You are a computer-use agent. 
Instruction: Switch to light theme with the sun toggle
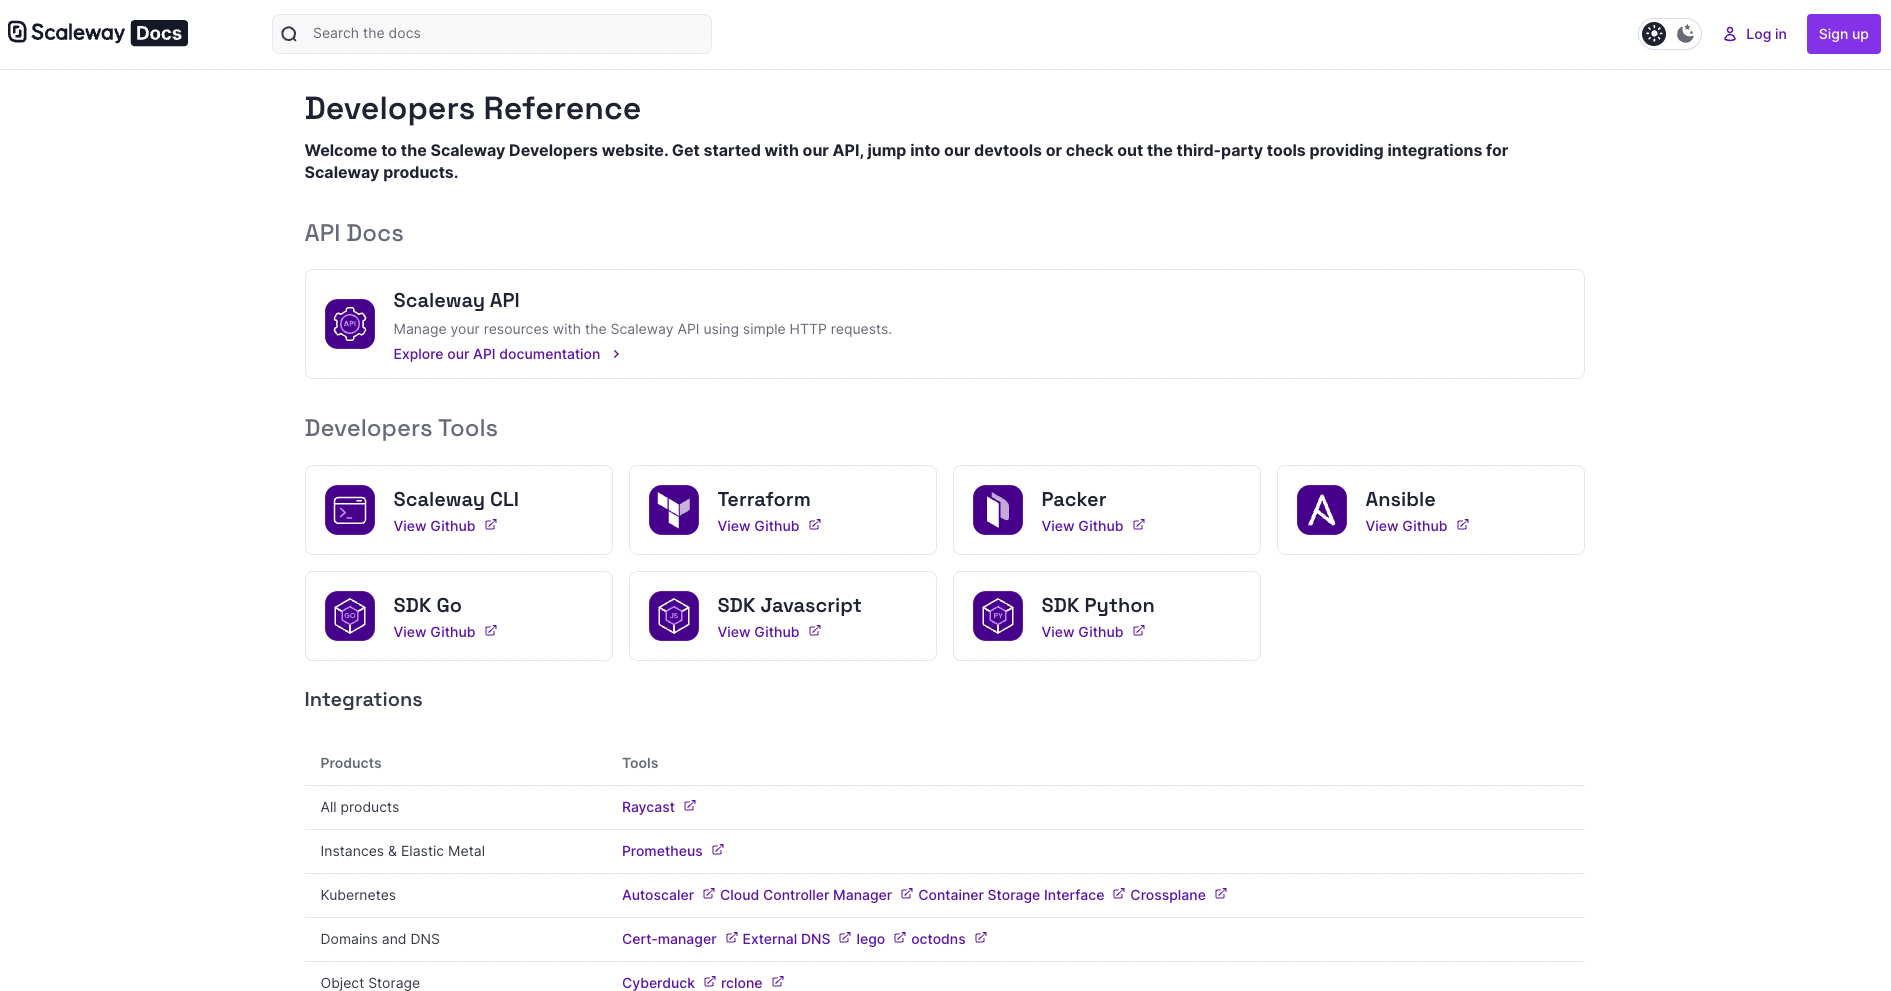click(x=1653, y=33)
